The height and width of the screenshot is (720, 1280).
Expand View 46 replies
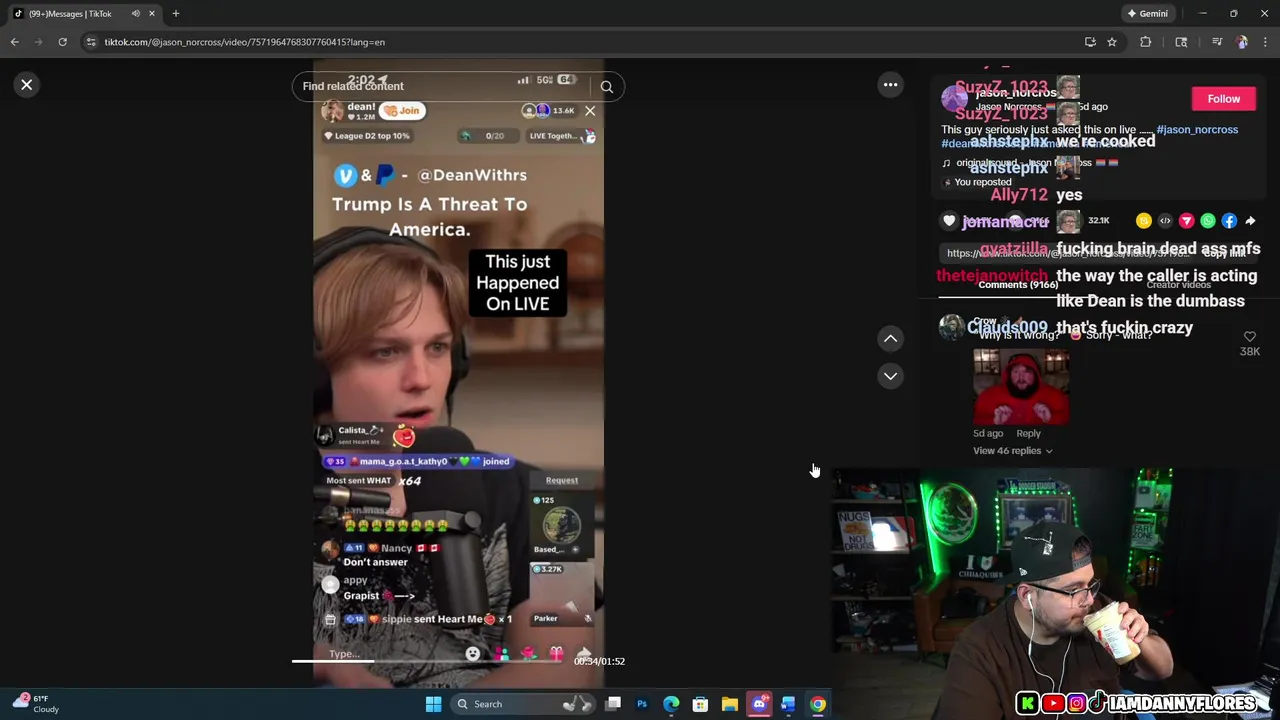[x=1012, y=451]
